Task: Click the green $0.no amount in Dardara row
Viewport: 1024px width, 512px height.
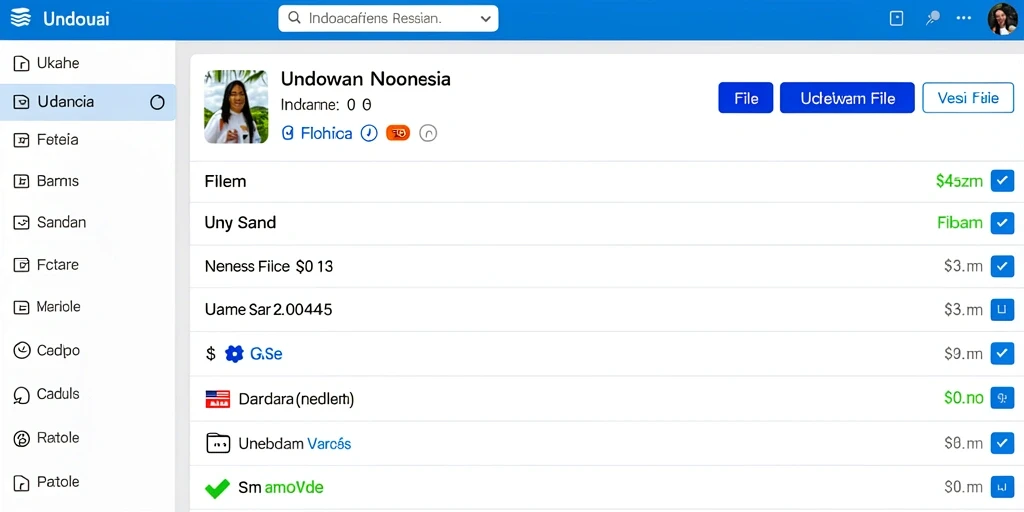Action: (963, 397)
